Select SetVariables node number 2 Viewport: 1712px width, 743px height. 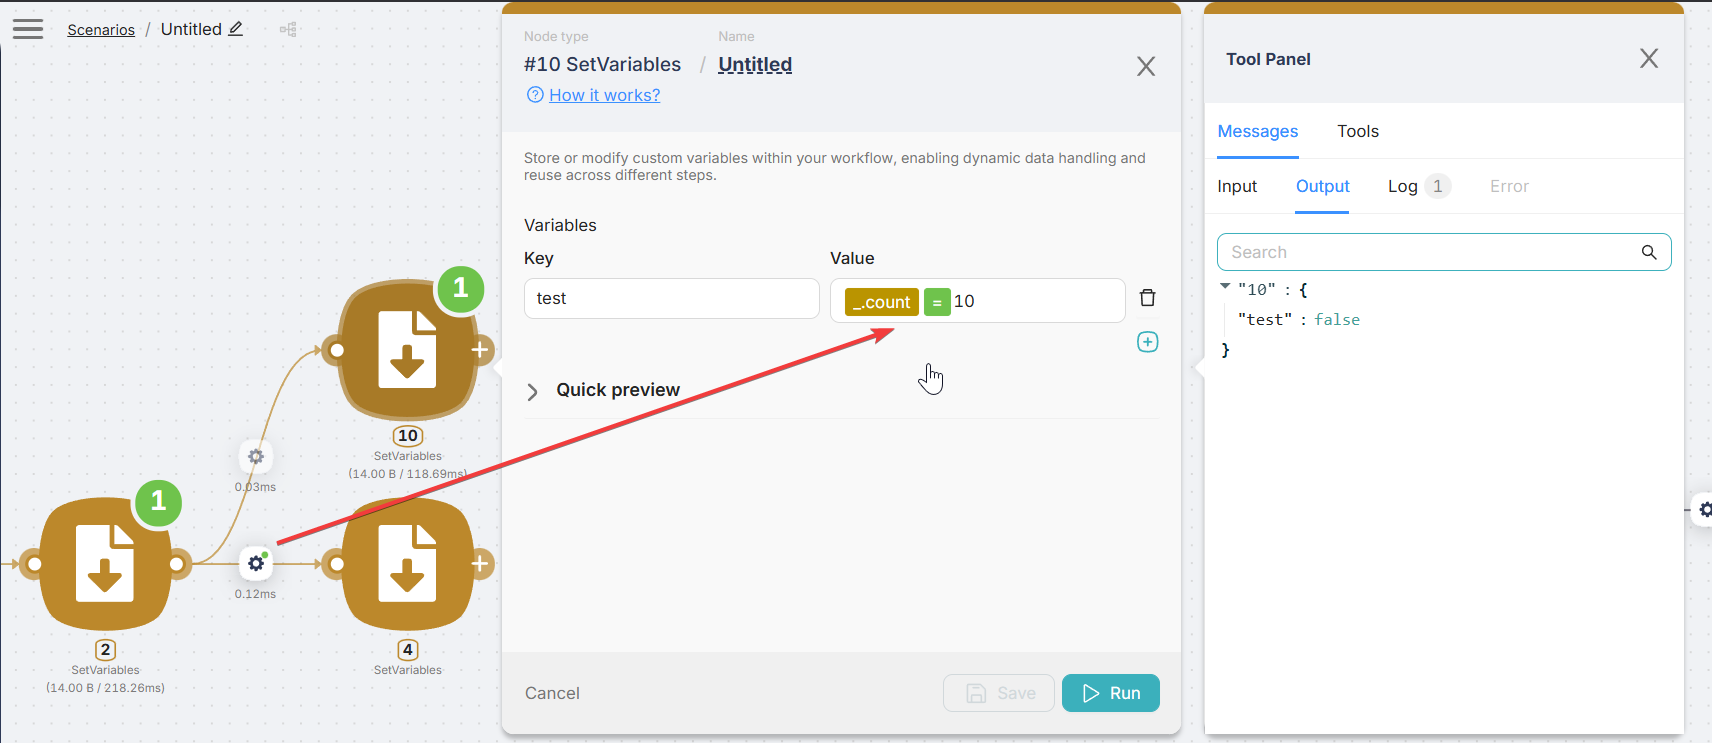[x=105, y=564]
